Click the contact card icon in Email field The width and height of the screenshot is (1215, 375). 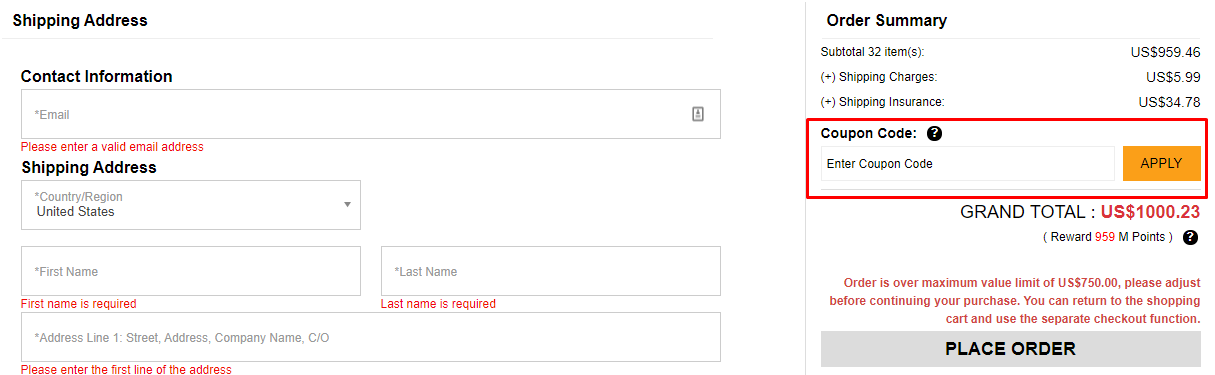click(698, 114)
